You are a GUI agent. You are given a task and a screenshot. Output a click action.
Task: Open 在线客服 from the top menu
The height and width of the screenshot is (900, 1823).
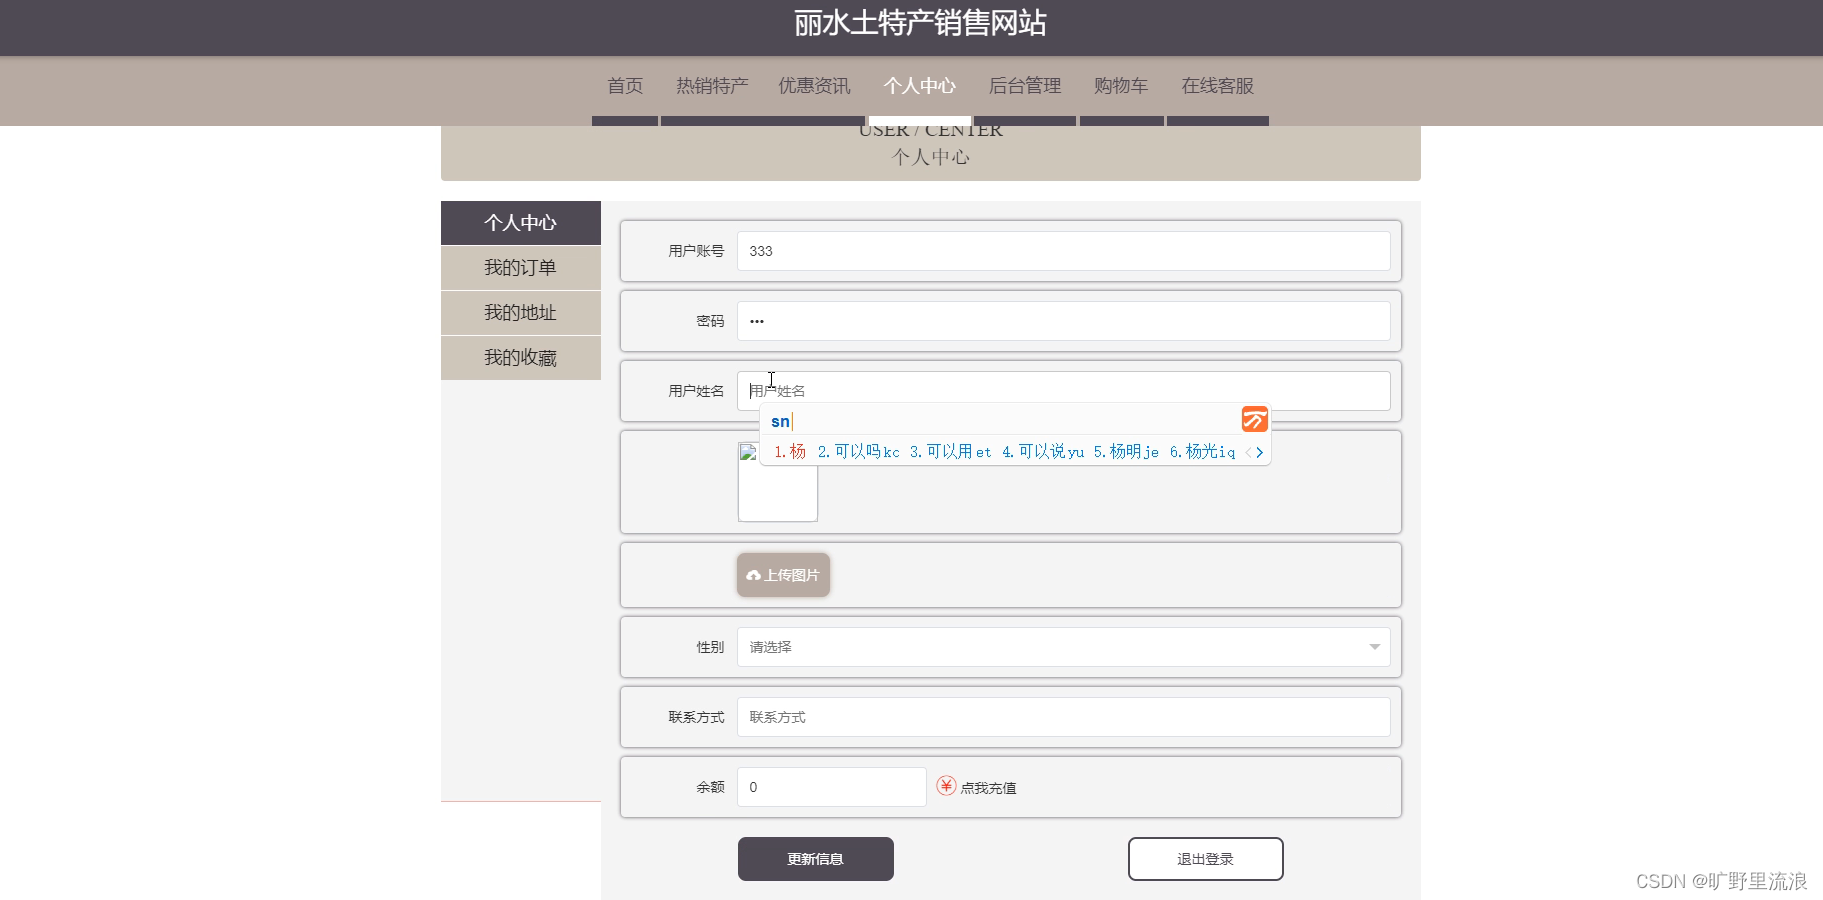(x=1217, y=86)
